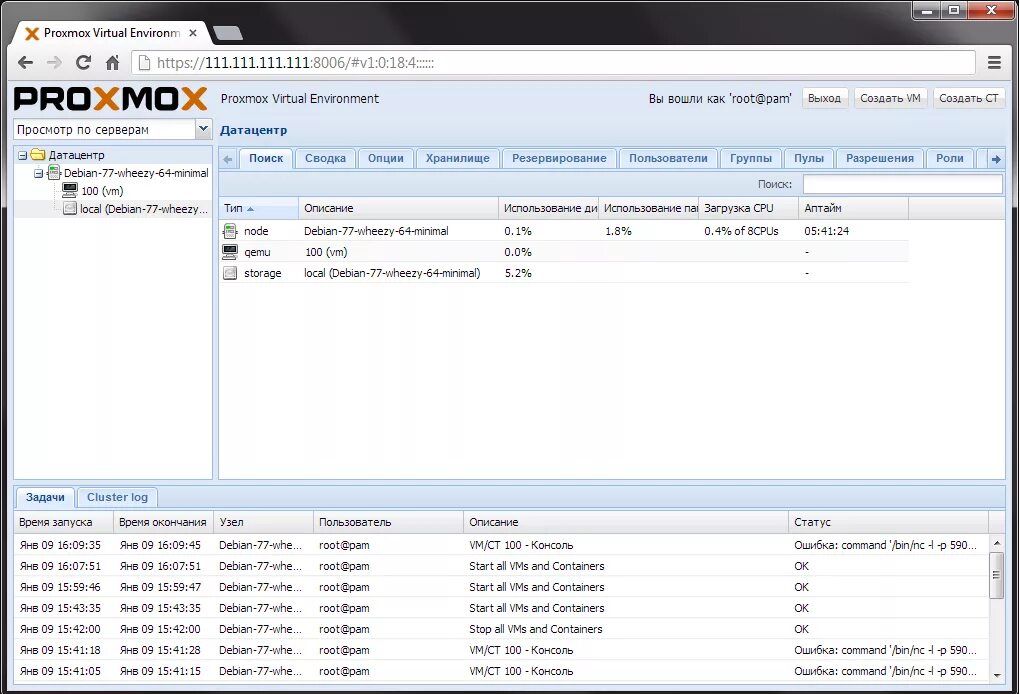
Task: Collapse the Датацентр tree node
Action: 22,155
